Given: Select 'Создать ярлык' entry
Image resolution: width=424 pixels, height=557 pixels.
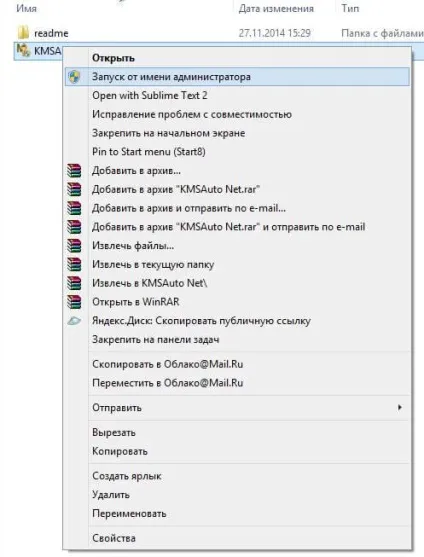Looking at the screenshot, I should click(237, 476).
